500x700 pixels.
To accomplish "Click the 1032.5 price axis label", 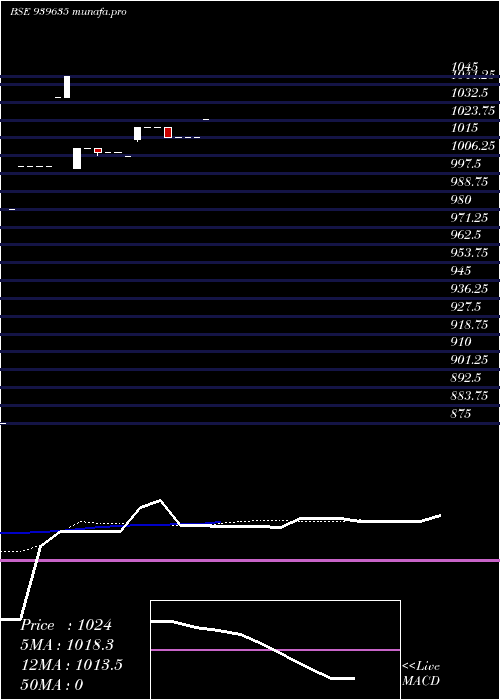I will click(x=469, y=92).
